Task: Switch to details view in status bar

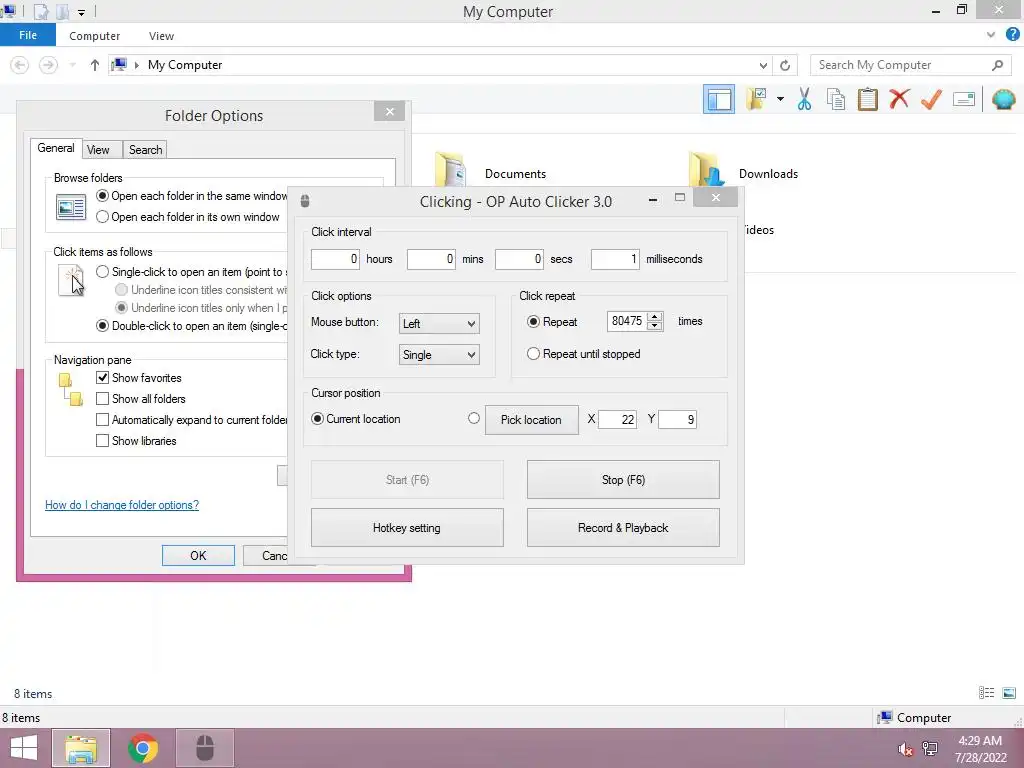Action: pos(986,694)
